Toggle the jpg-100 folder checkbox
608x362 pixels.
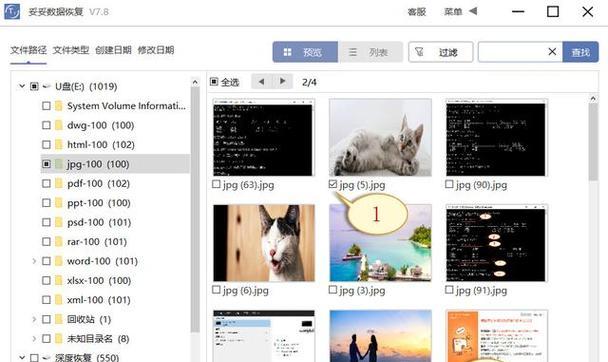point(46,164)
